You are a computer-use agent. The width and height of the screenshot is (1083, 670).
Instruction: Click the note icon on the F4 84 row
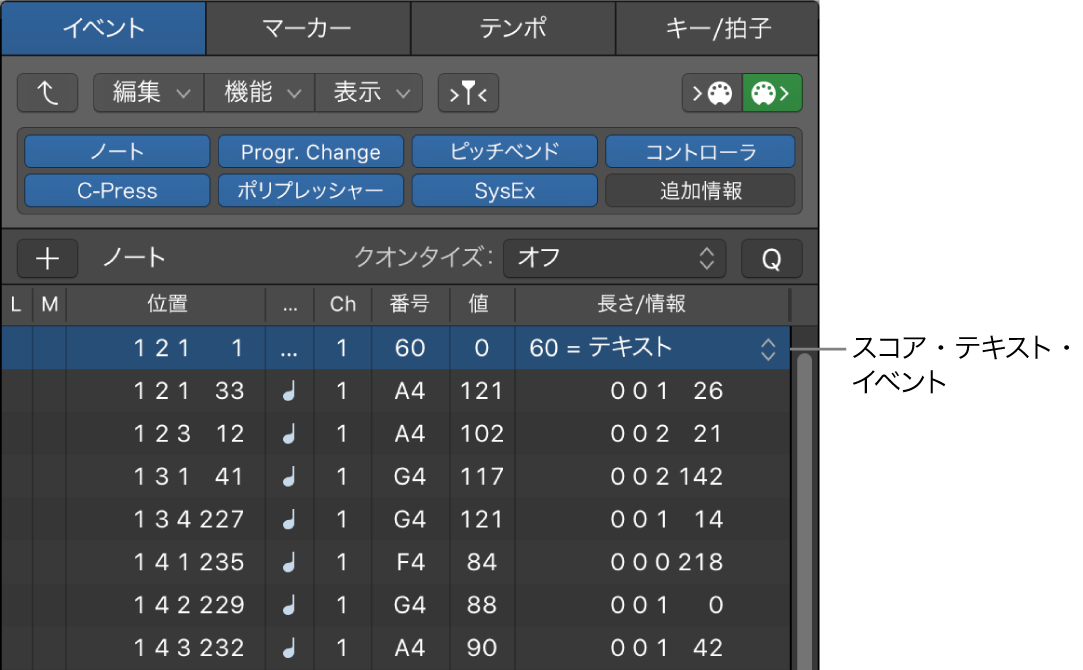[289, 562]
